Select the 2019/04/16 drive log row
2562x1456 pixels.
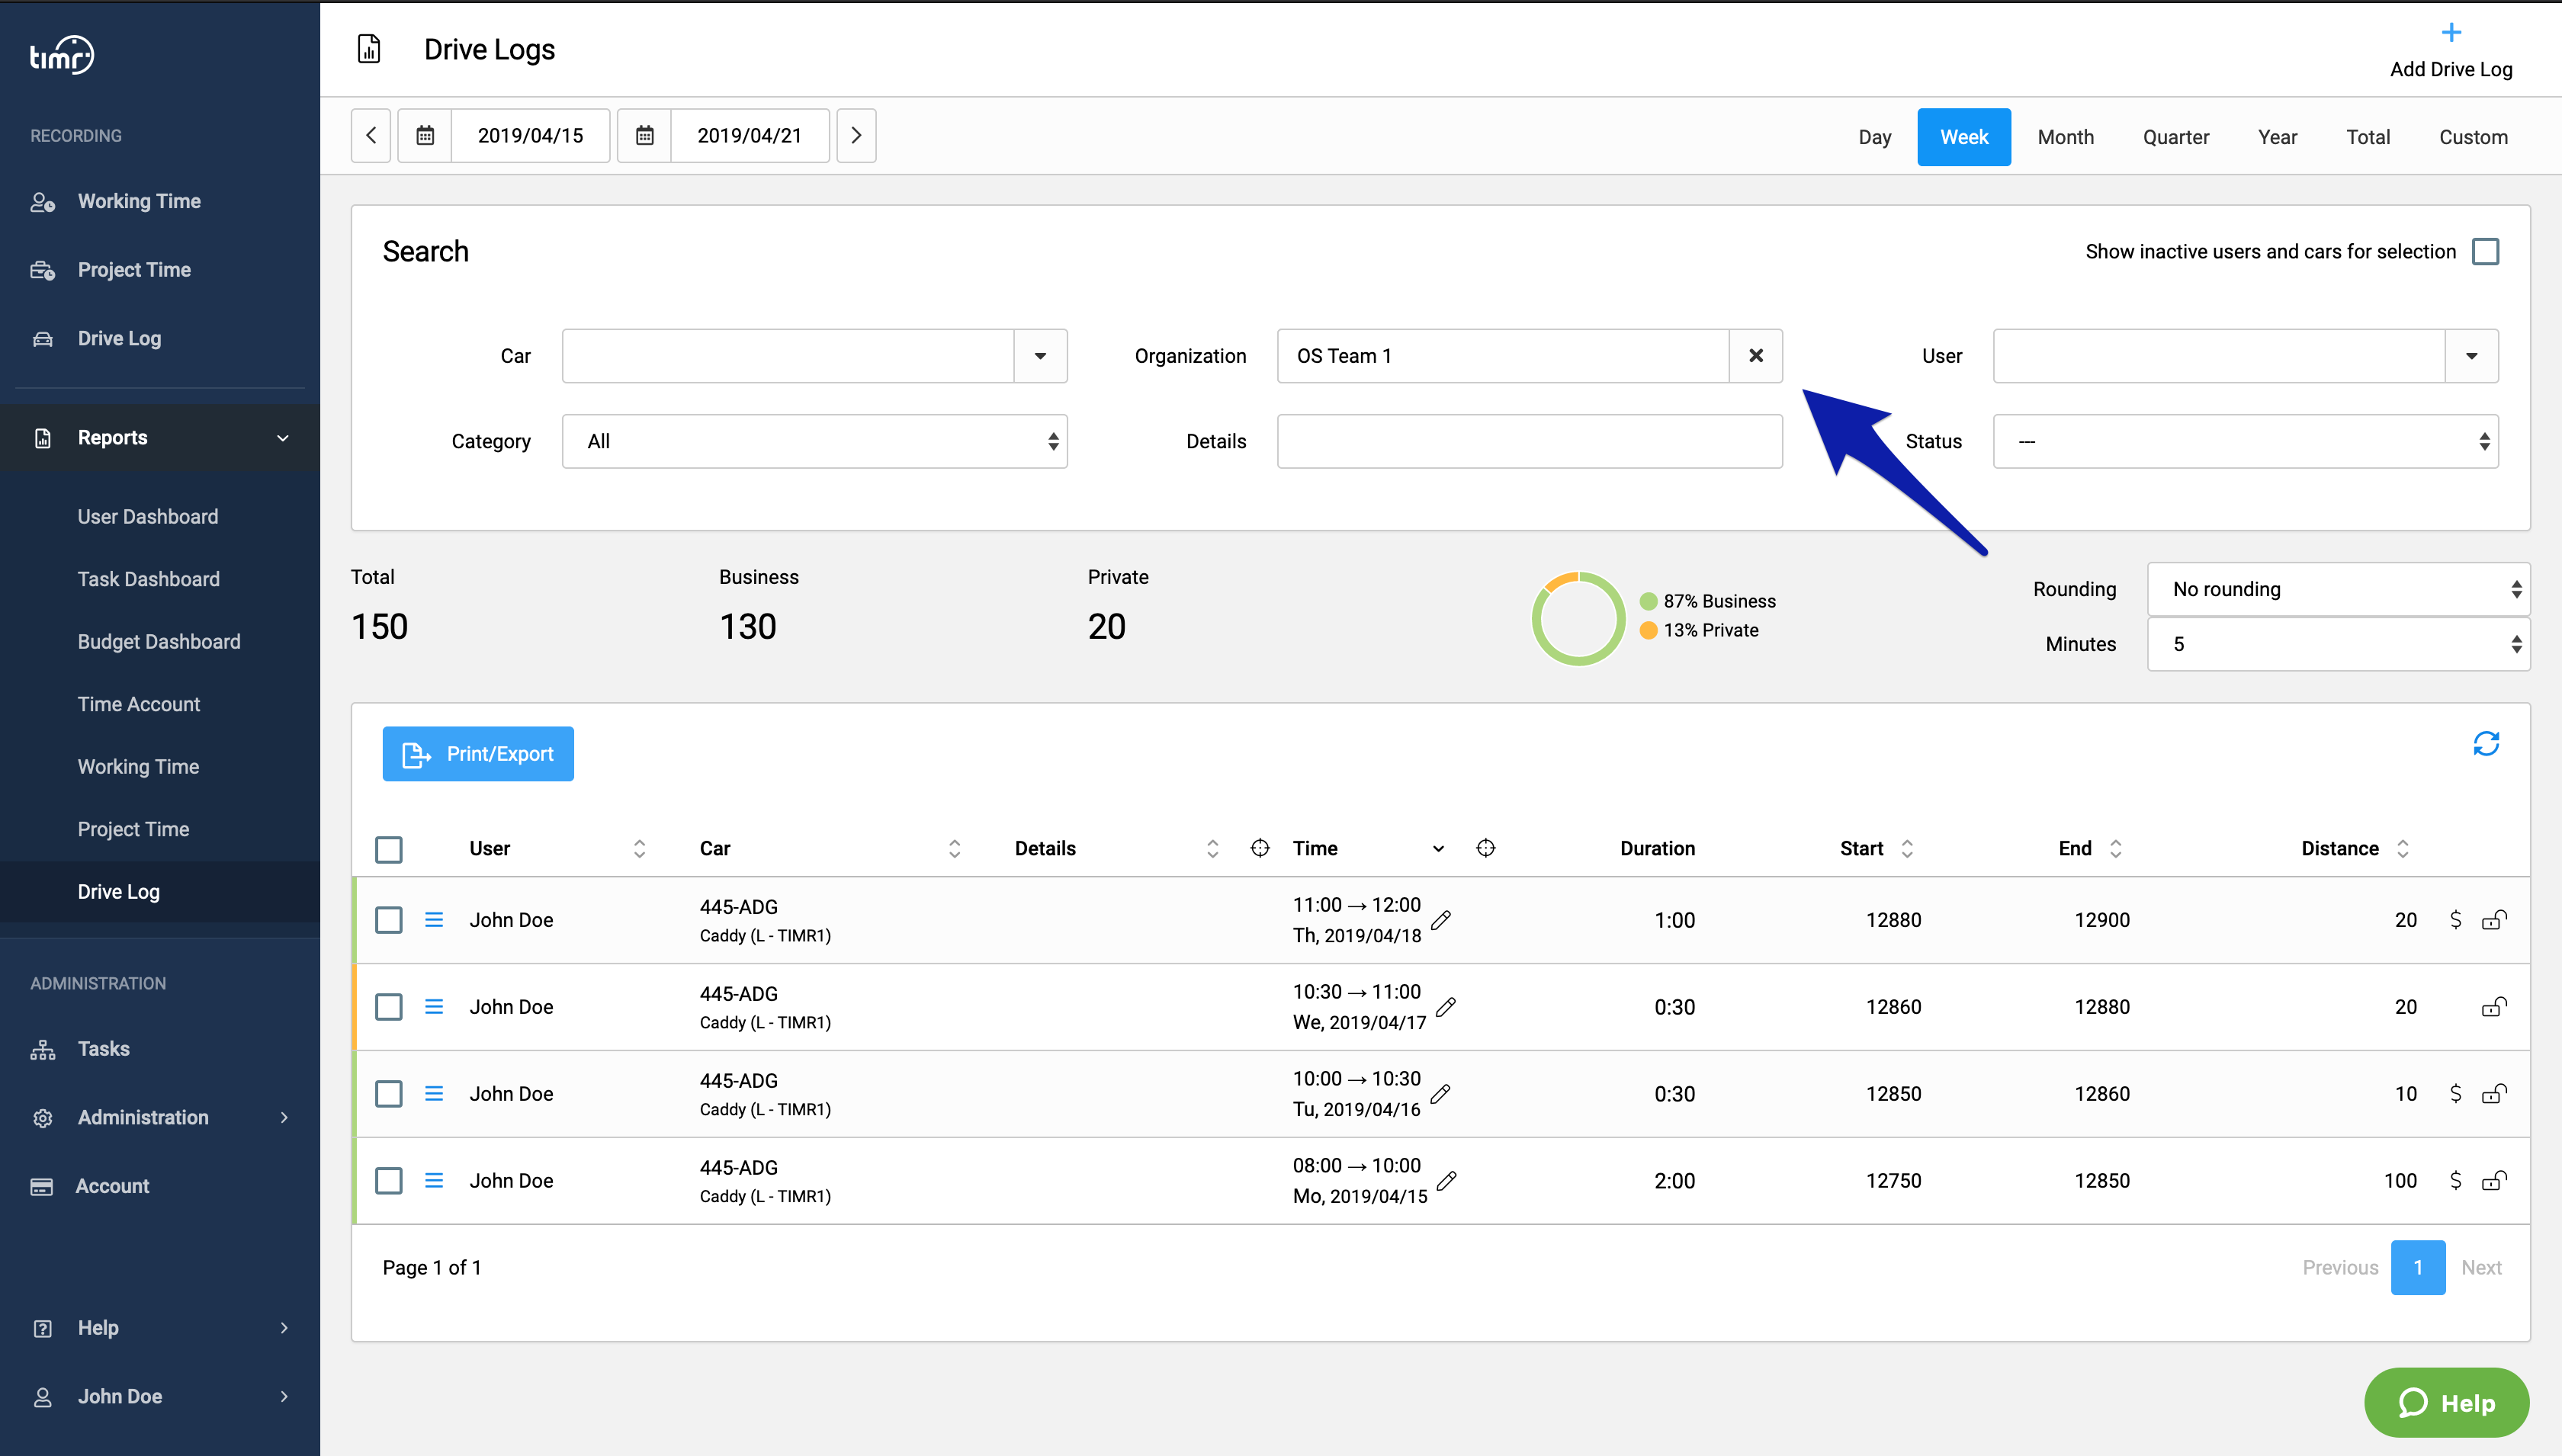click(389, 1094)
